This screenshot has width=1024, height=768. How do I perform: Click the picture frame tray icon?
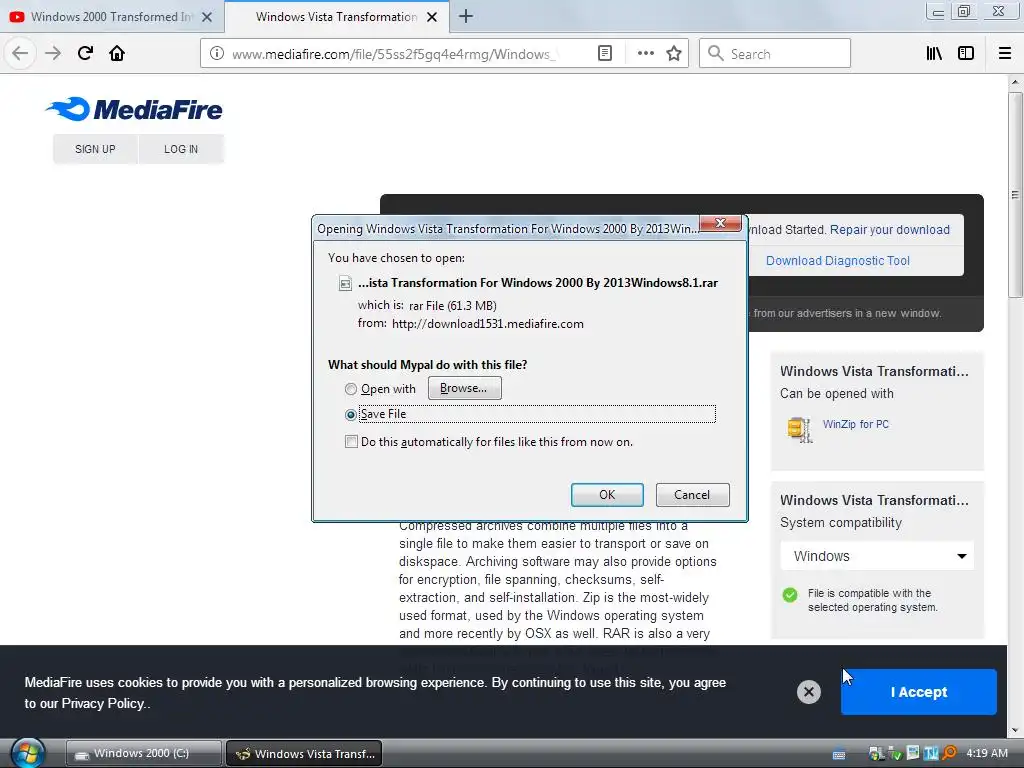[x=913, y=753]
